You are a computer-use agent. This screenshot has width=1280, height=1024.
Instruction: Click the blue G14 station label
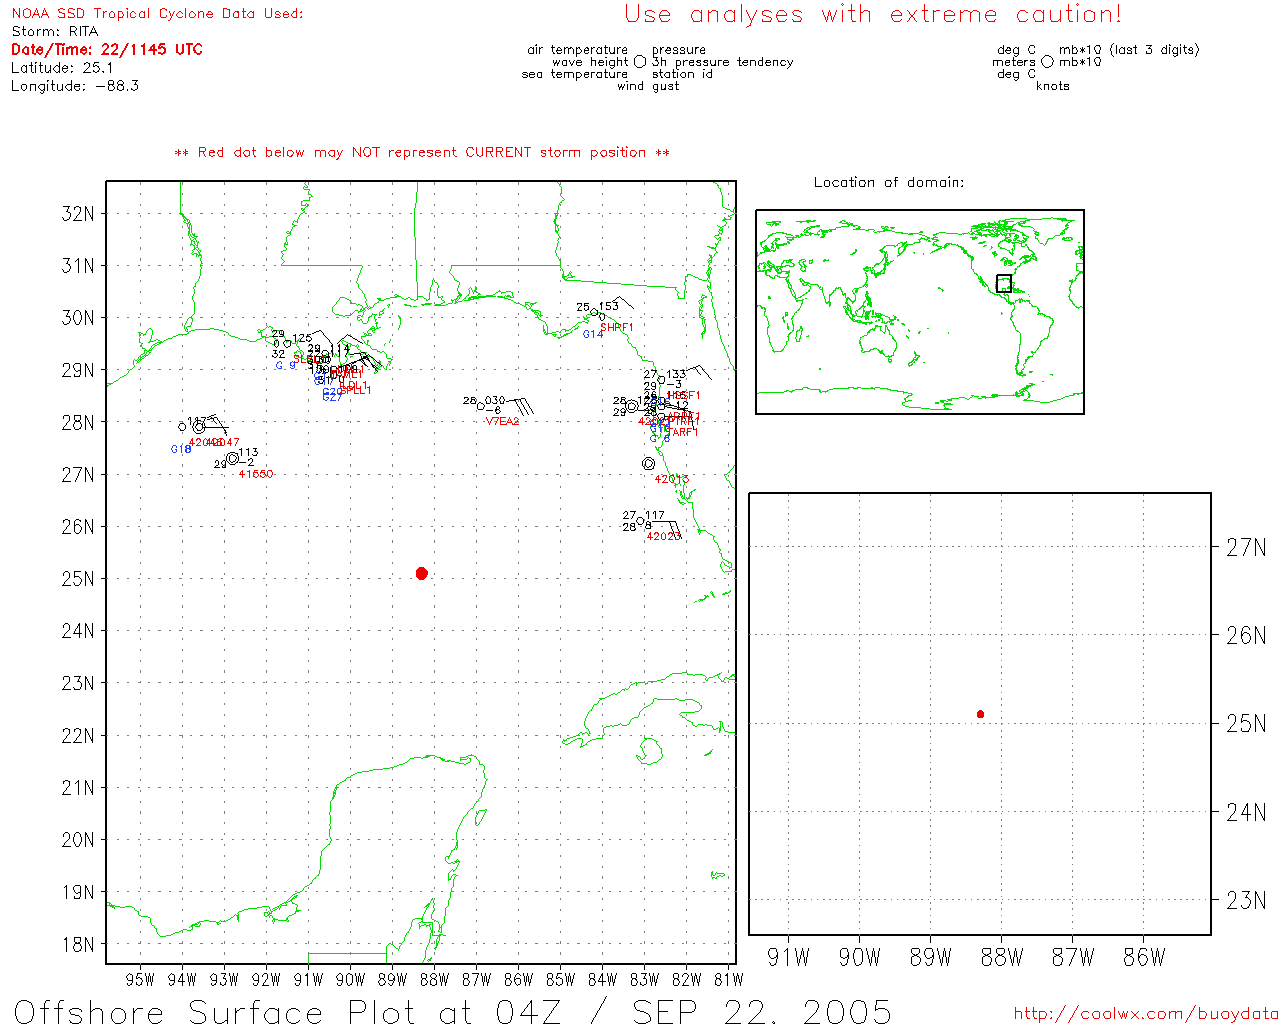click(593, 334)
